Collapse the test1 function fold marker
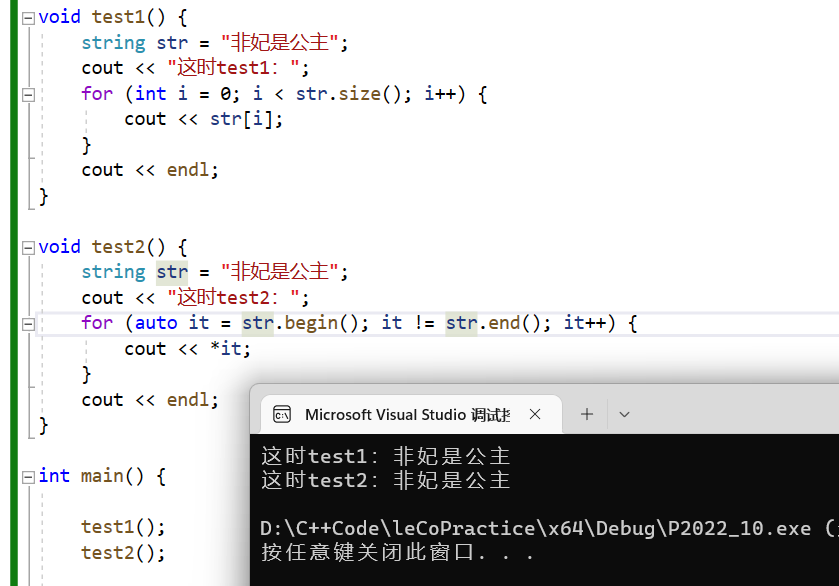Image resolution: width=839 pixels, height=586 pixels. (x=28, y=18)
